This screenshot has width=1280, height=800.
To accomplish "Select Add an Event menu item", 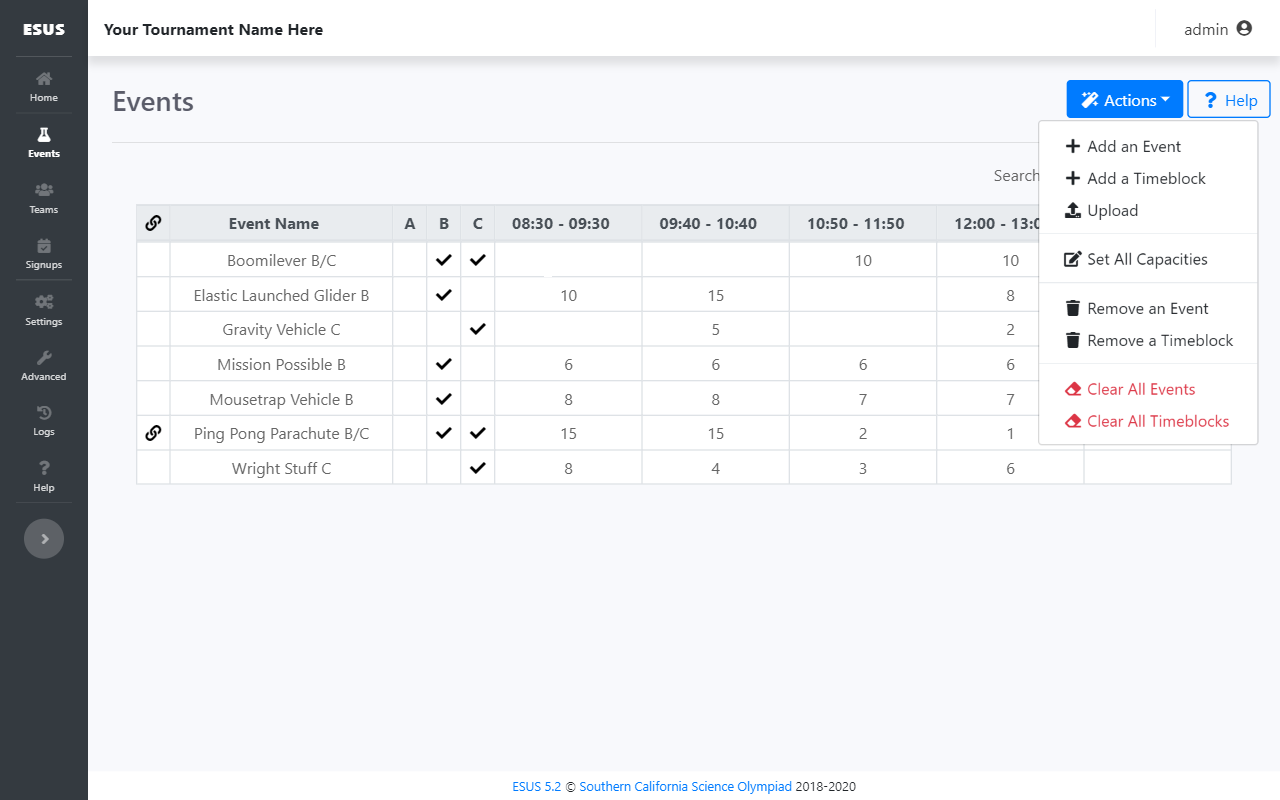I will pos(1133,147).
